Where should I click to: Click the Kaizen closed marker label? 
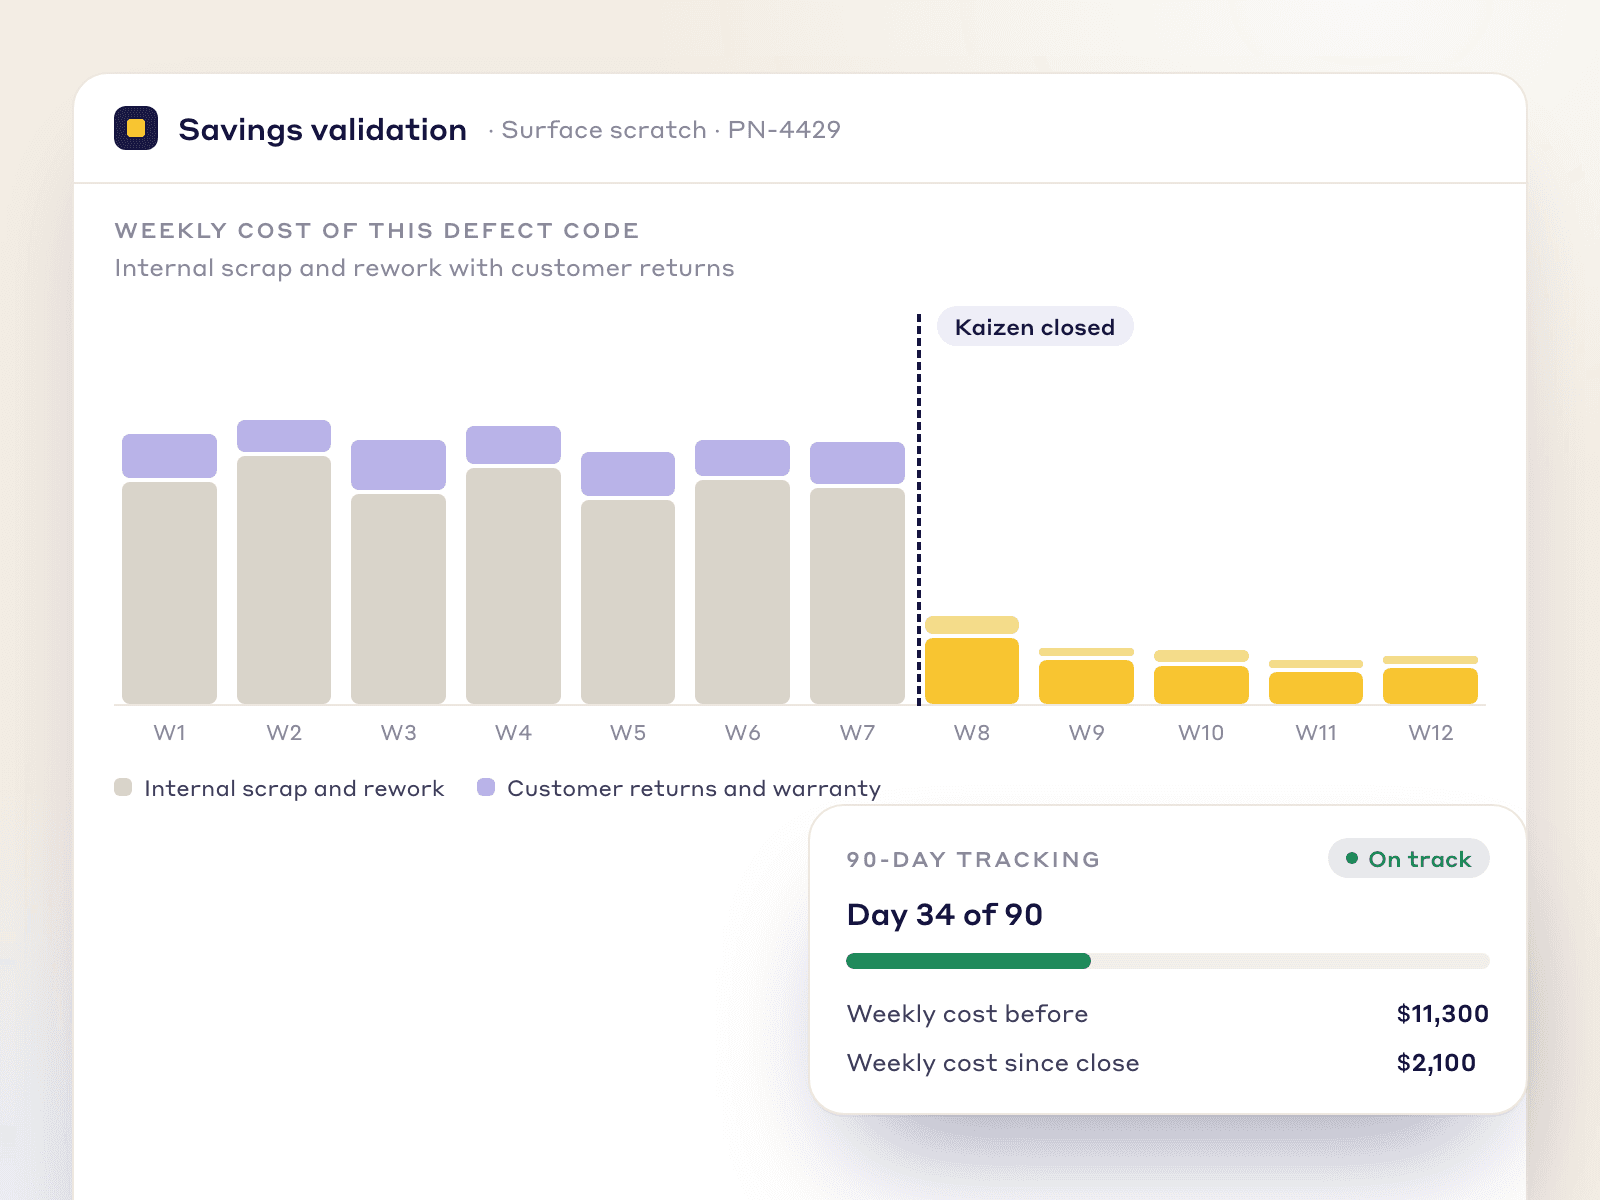pyautogui.click(x=1035, y=327)
